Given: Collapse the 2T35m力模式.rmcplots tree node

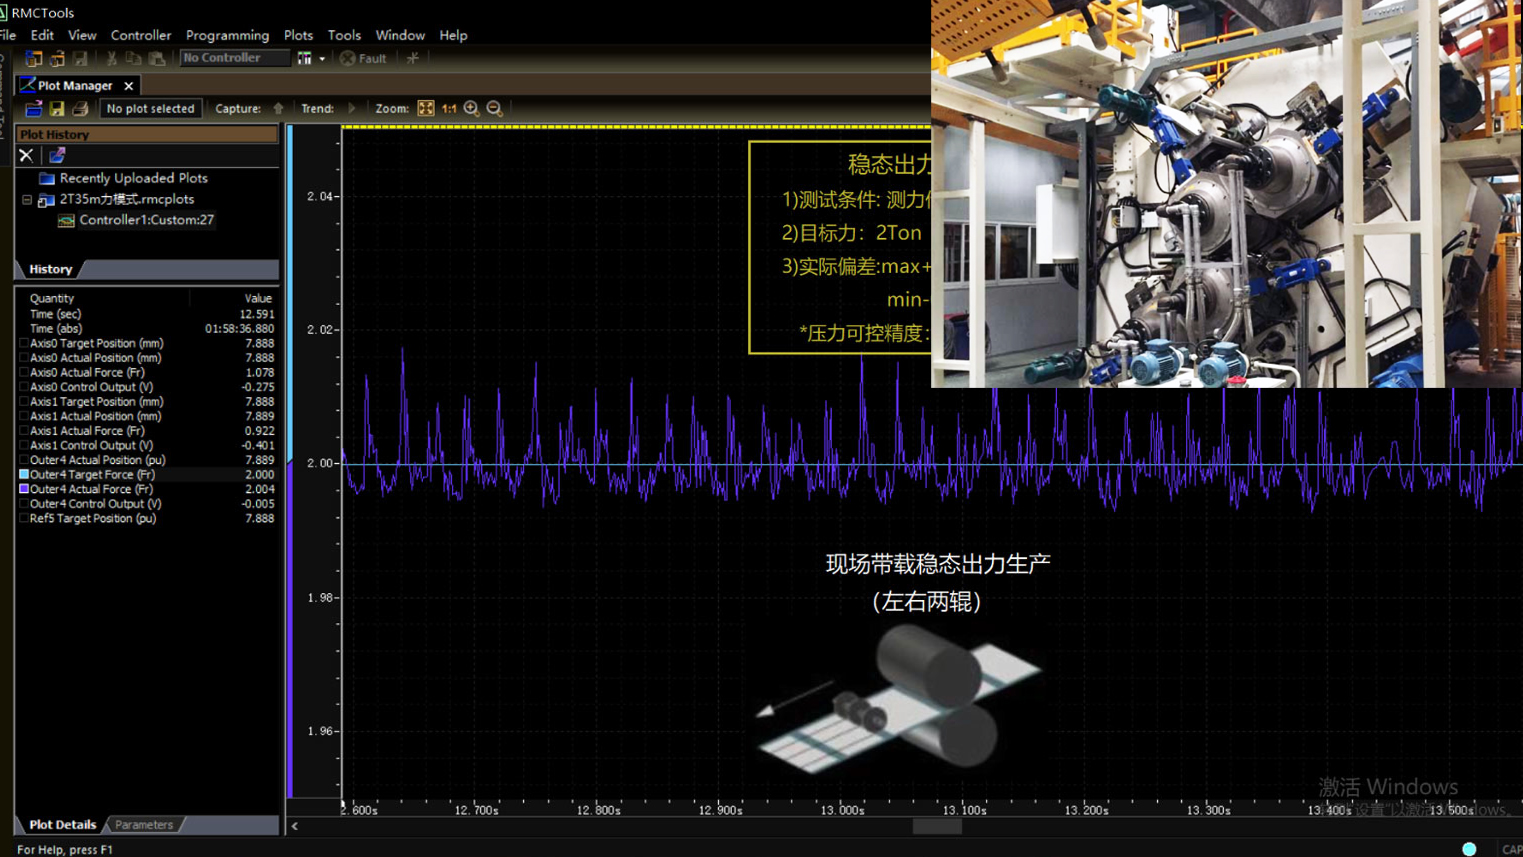Looking at the screenshot, I should [28, 199].
